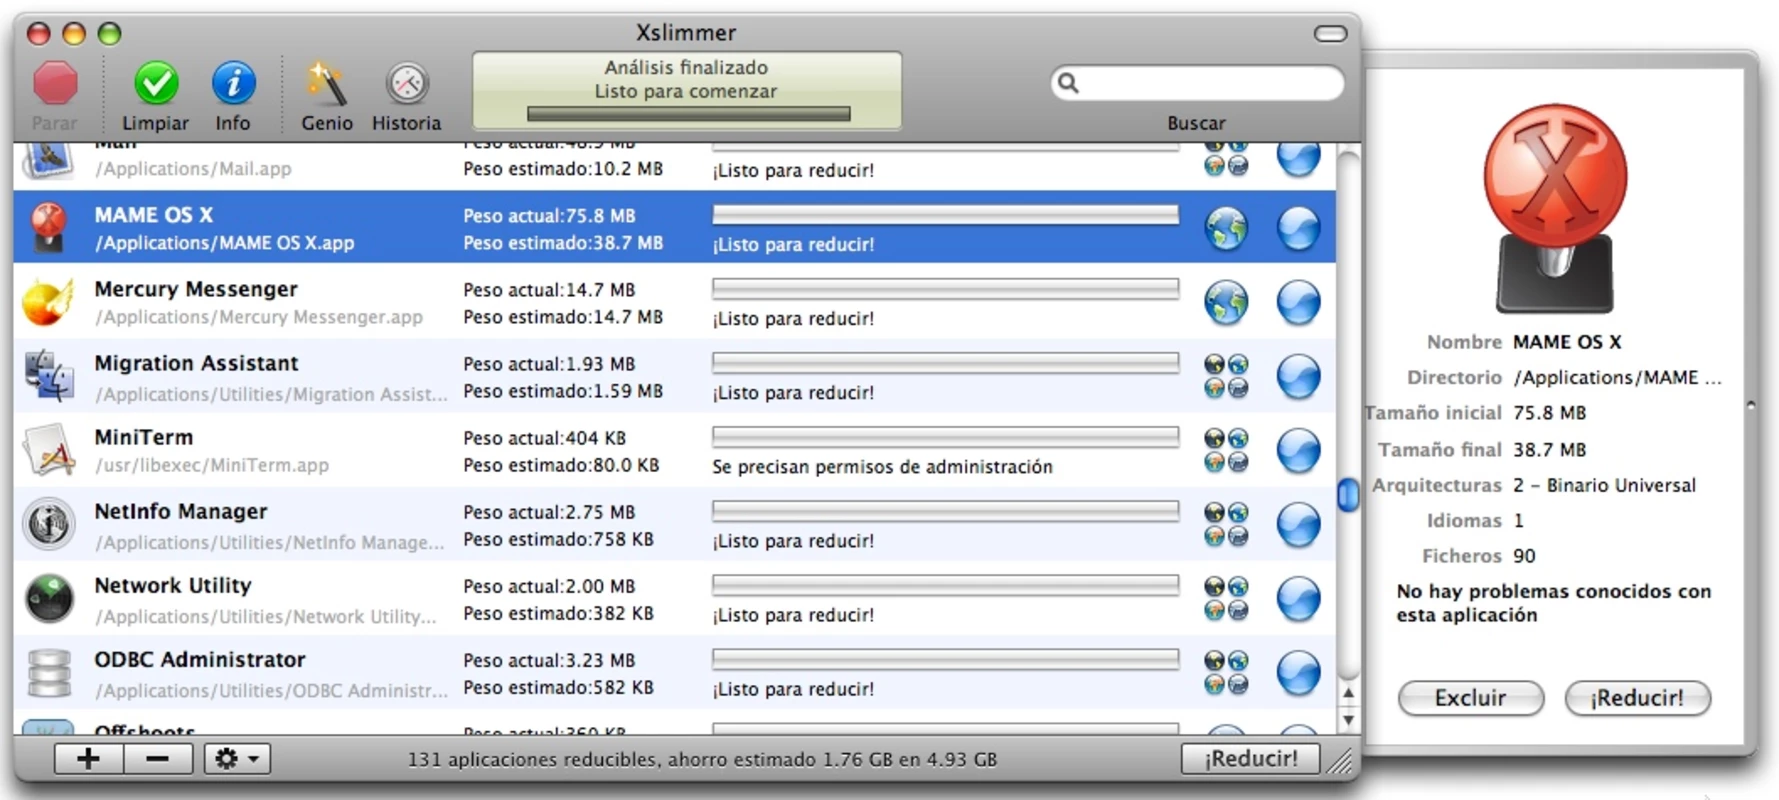Click the size bar in MAME OS X row
This screenshot has height=800, width=1779.
click(945, 214)
